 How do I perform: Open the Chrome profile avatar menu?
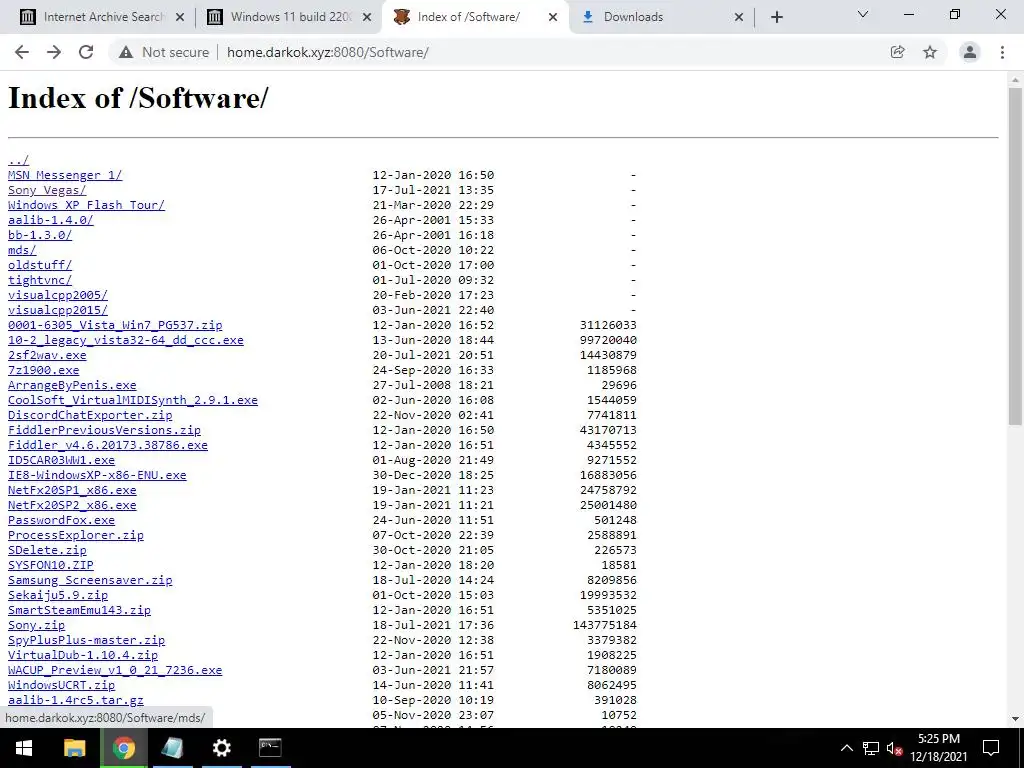point(970,52)
